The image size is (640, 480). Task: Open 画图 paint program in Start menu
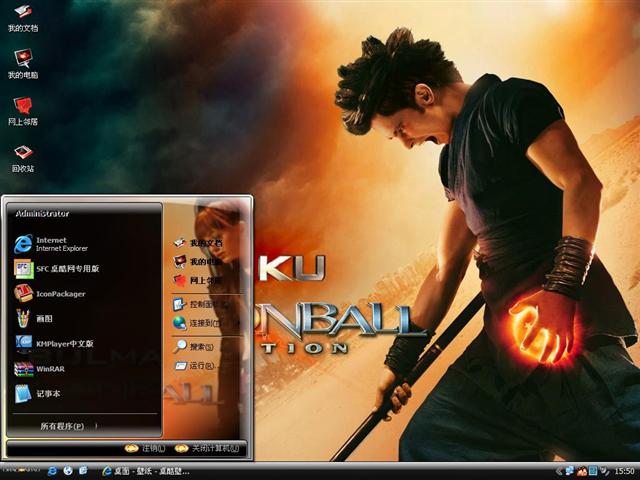(x=33, y=319)
